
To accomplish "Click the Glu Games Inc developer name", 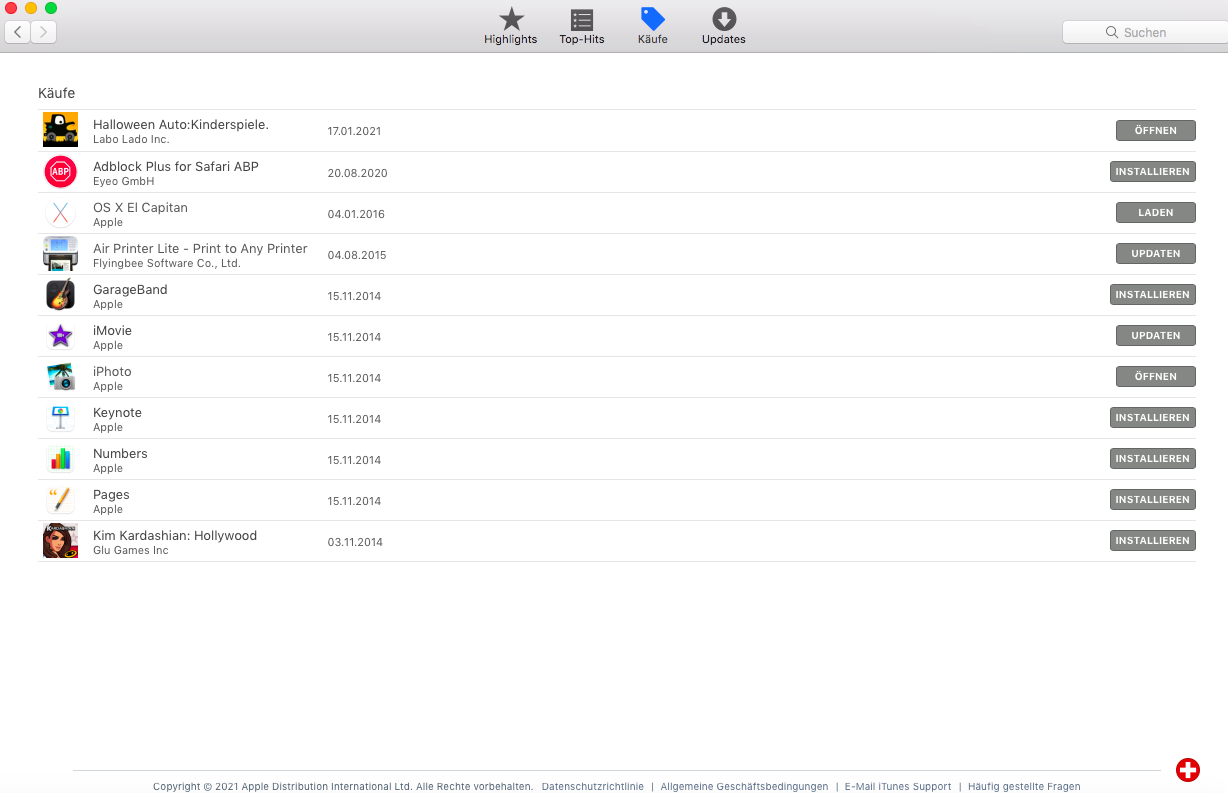I will coord(131,550).
